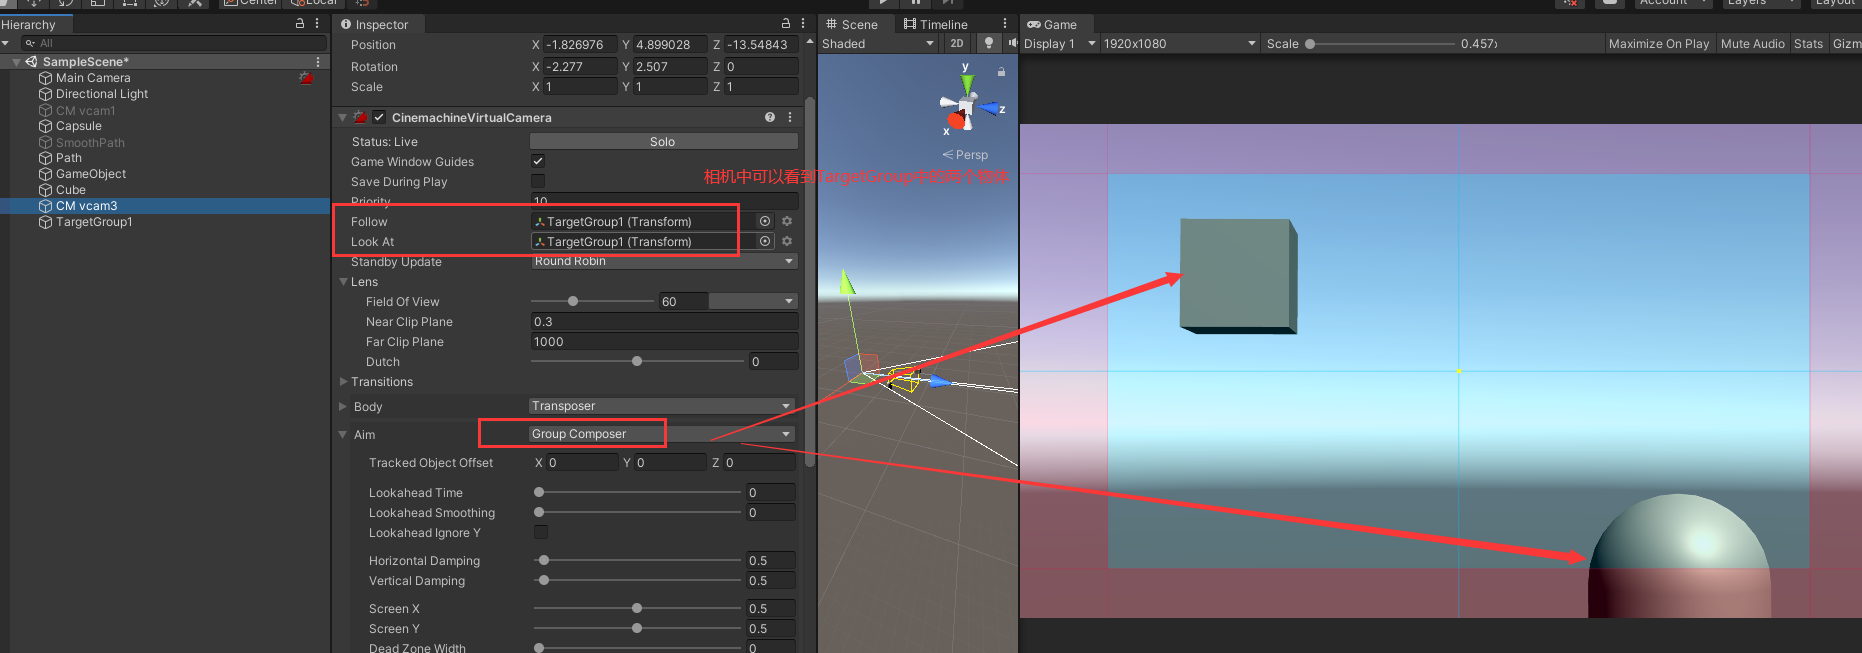This screenshot has height=653, width=1862.
Task: Lock the Hierarchy panel
Action: [300, 23]
